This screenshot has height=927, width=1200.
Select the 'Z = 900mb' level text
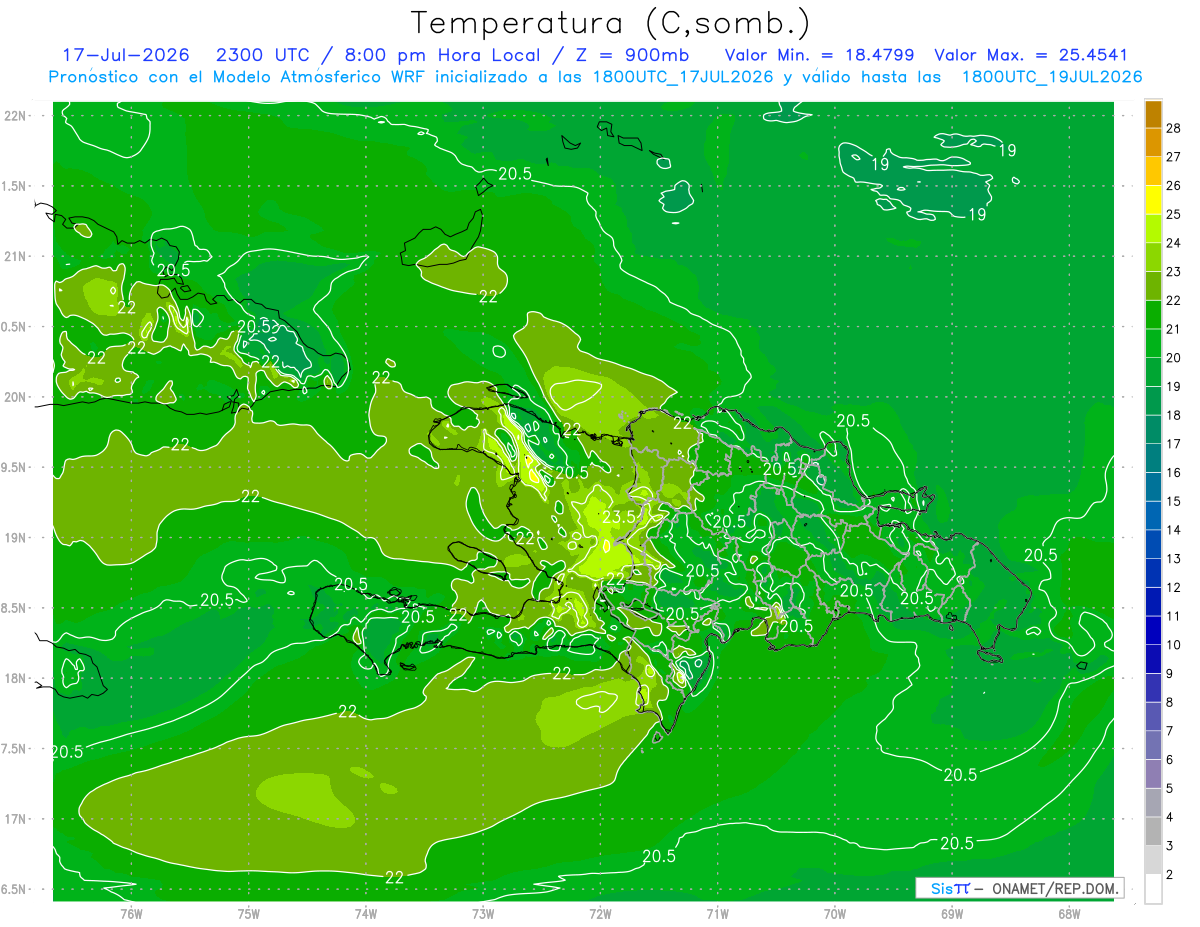(x=635, y=55)
